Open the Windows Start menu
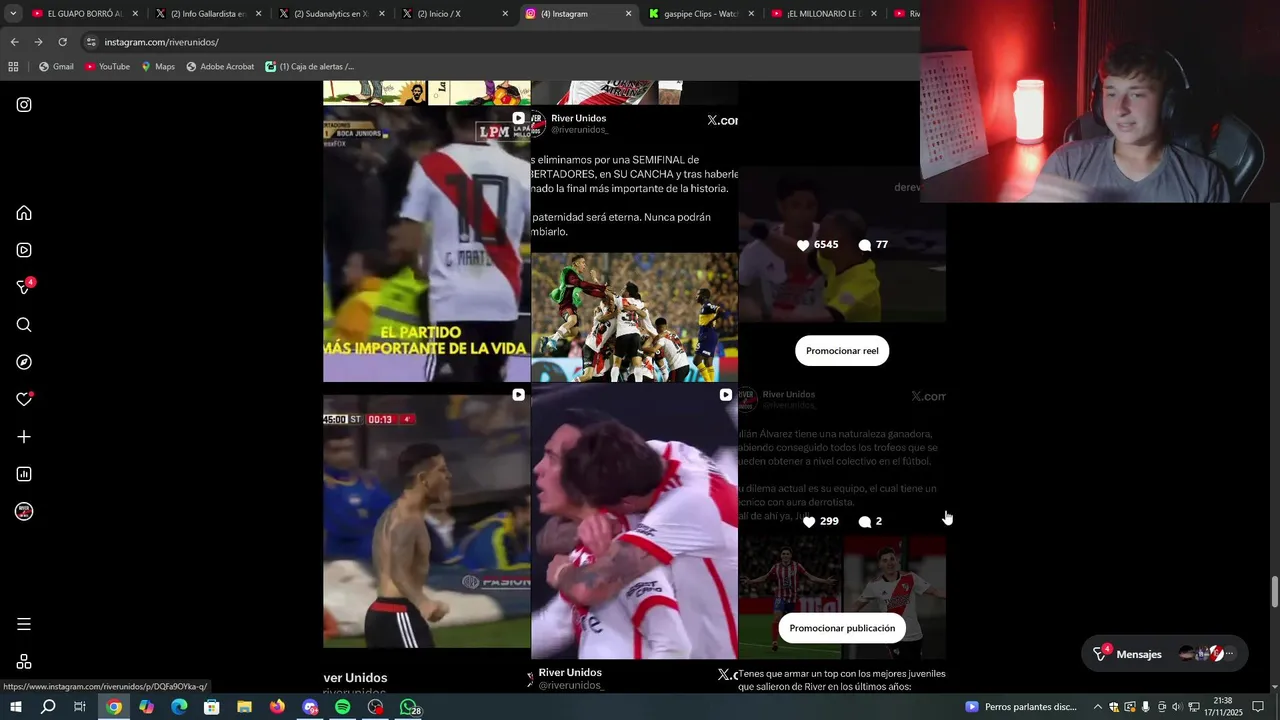 (15, 707)
